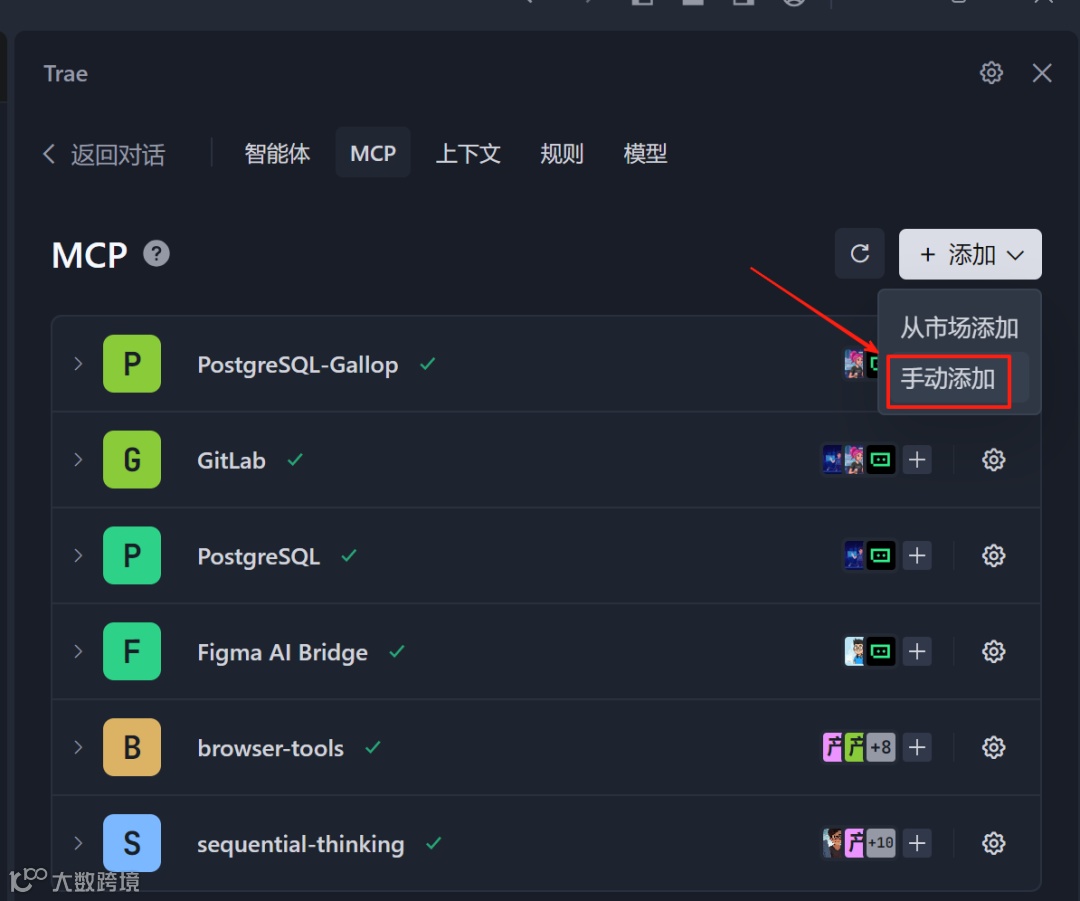Click the +8 agents badge on browser-tools
This screenshot has width=1080, height=901.
[x=881, y=747]
